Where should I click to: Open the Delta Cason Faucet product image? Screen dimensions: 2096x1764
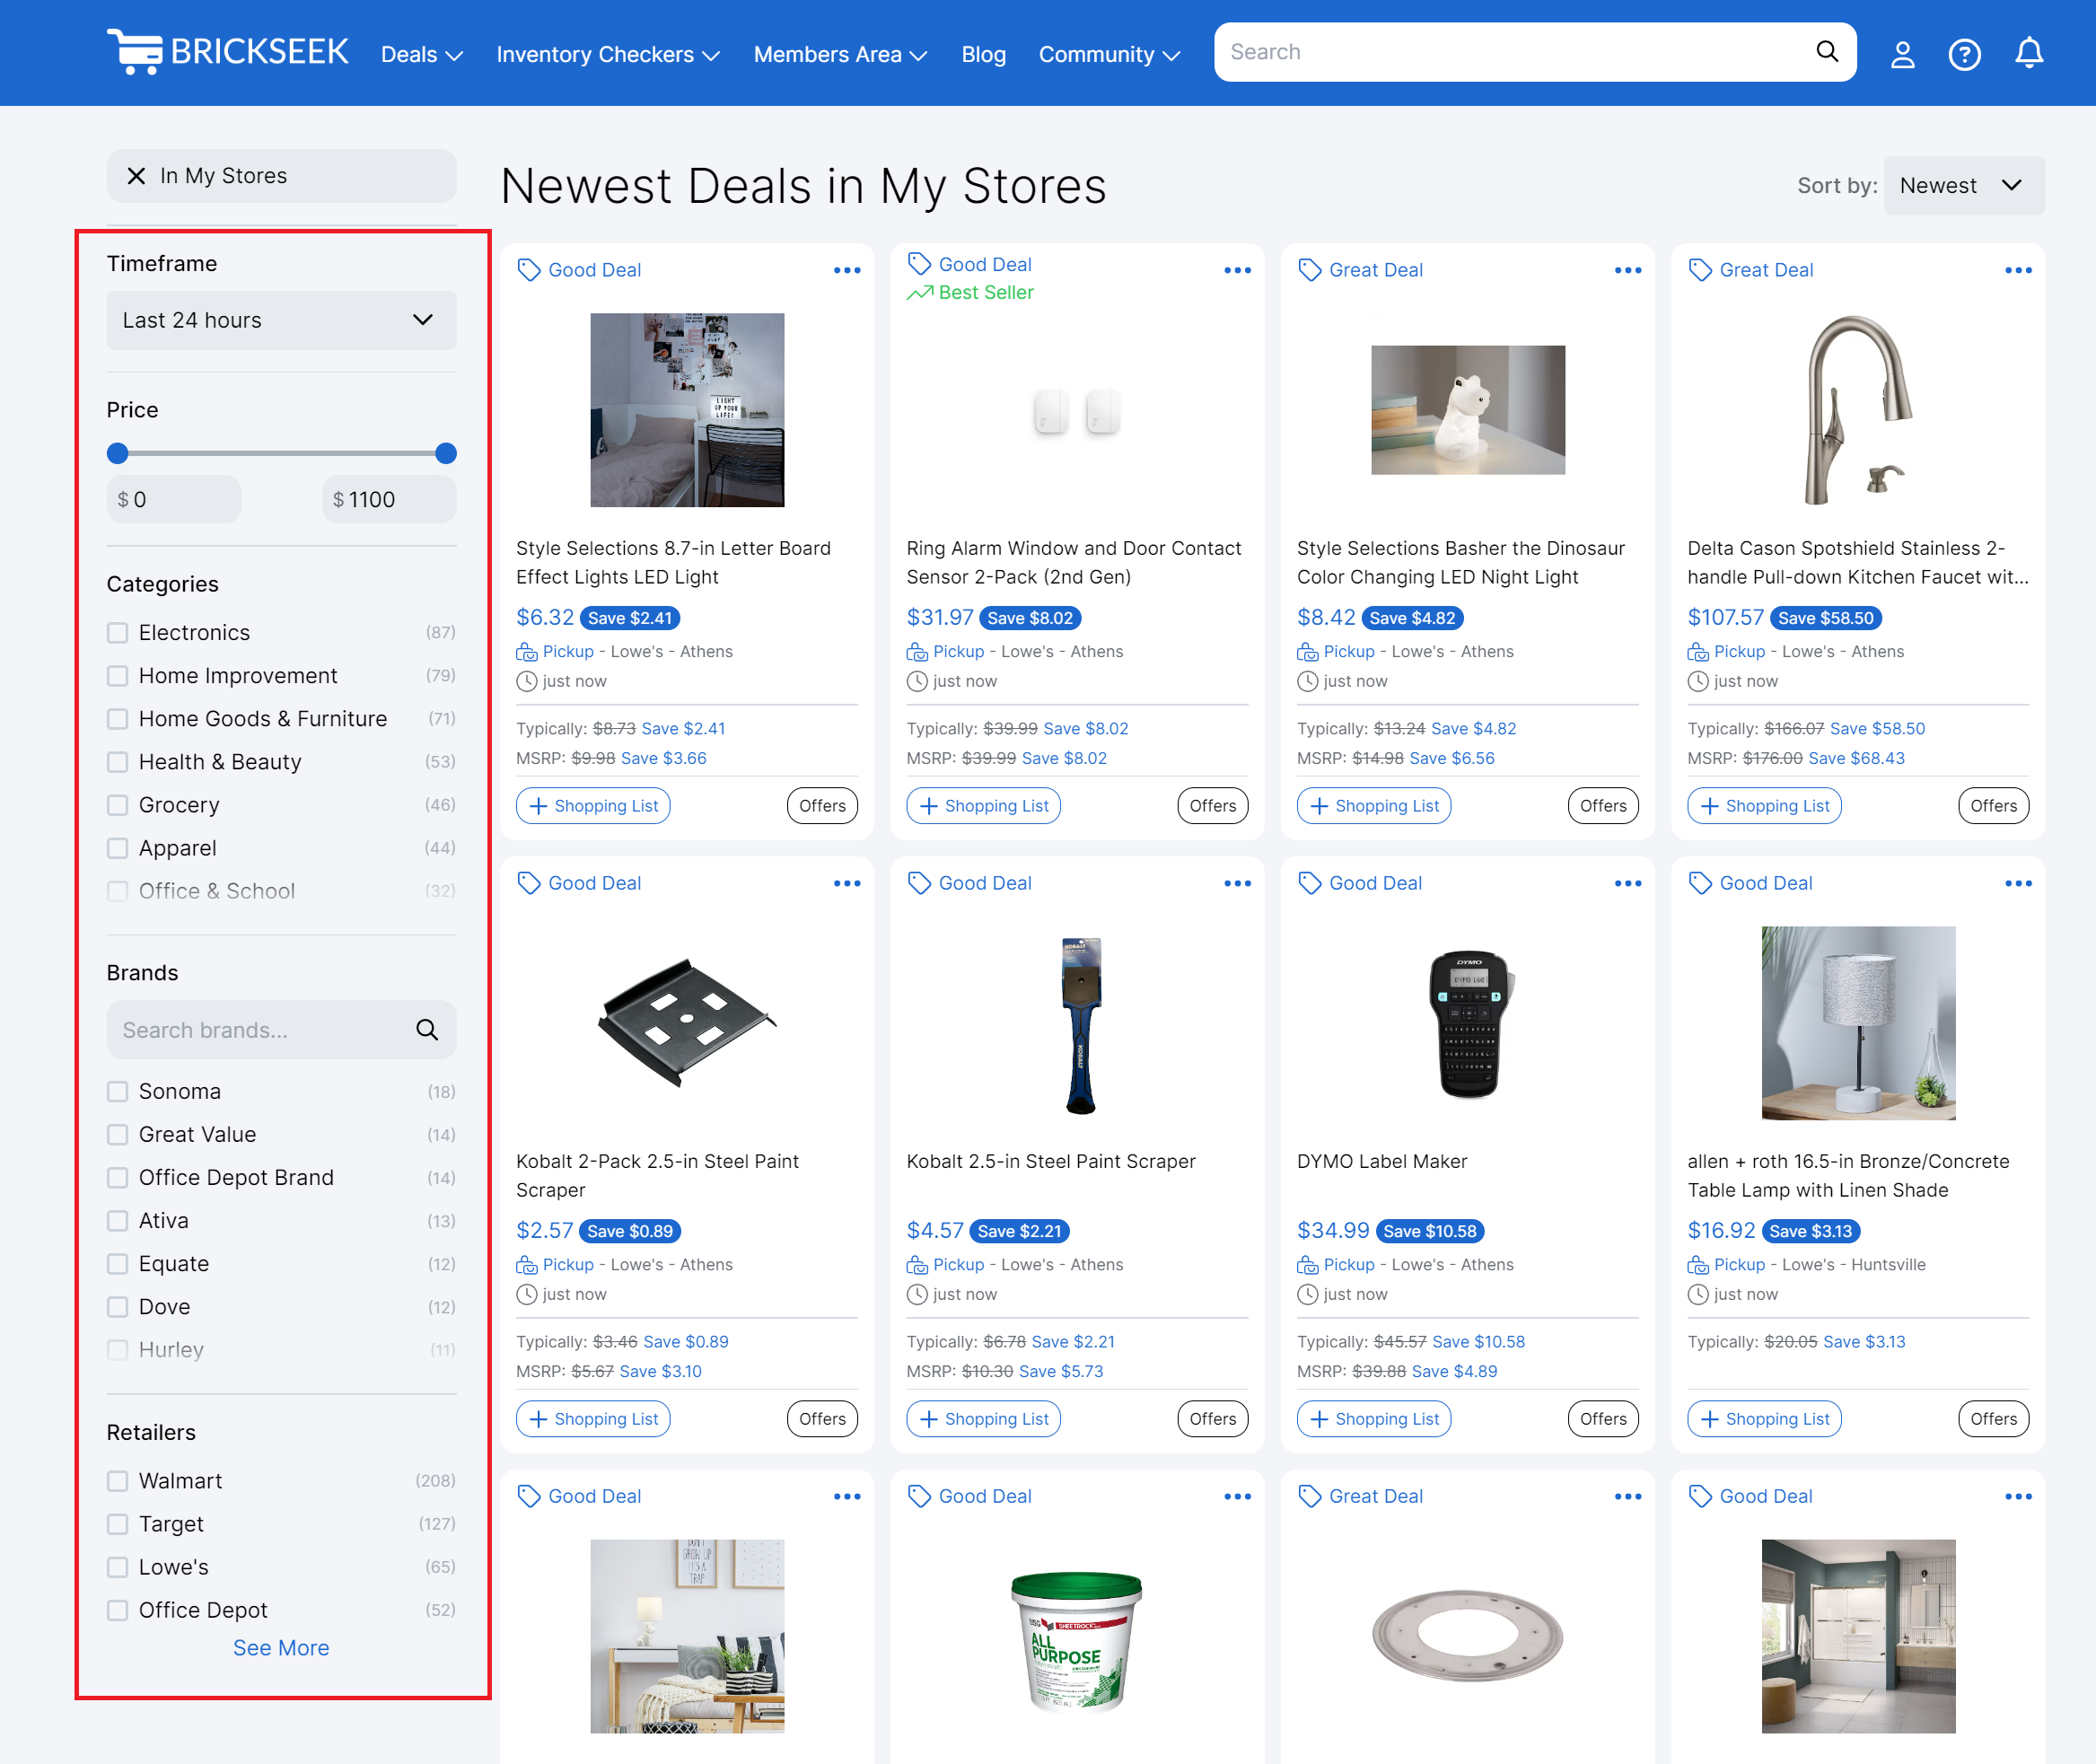click(1857, 410)
